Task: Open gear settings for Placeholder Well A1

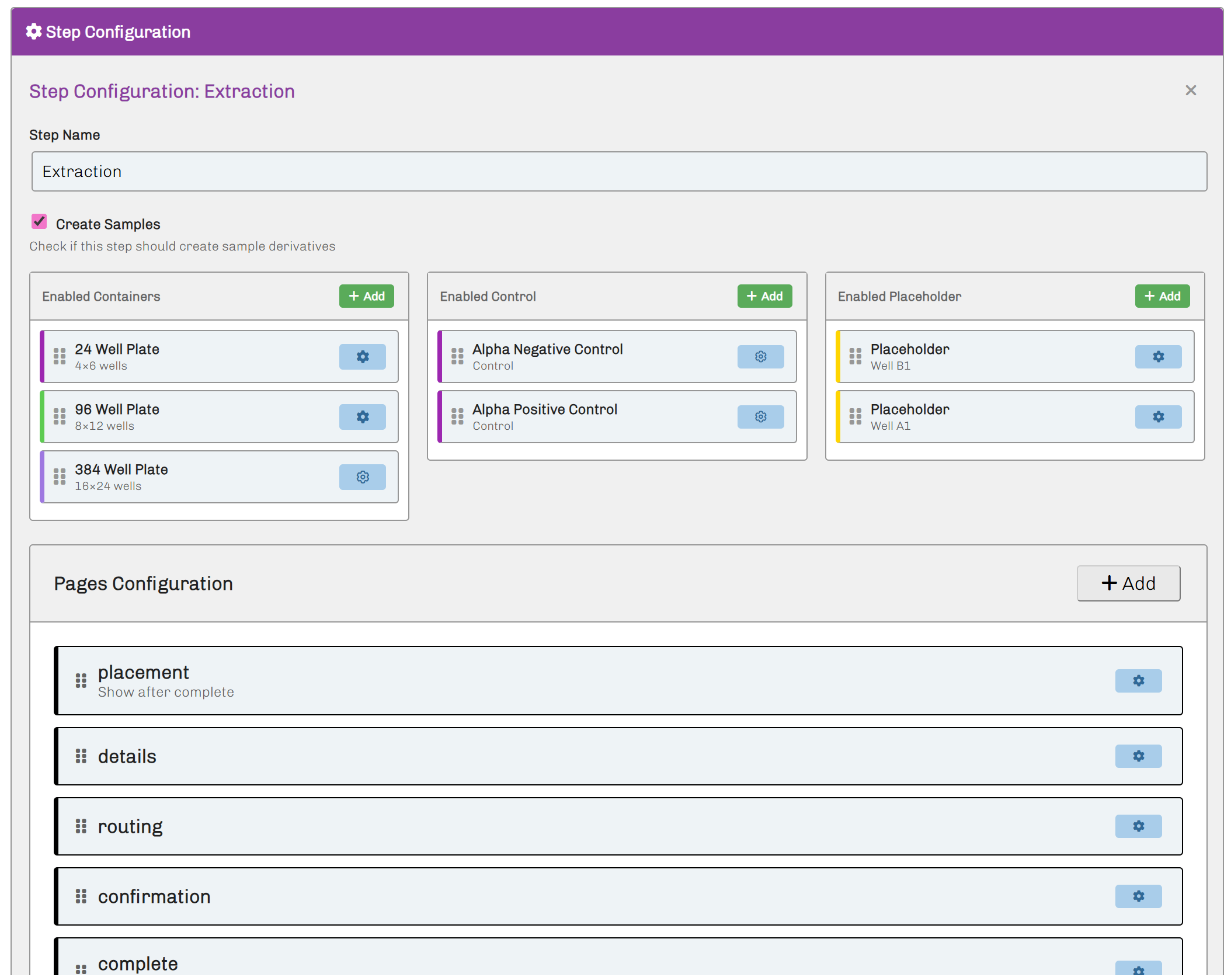Action: (x=1158, y=417)
